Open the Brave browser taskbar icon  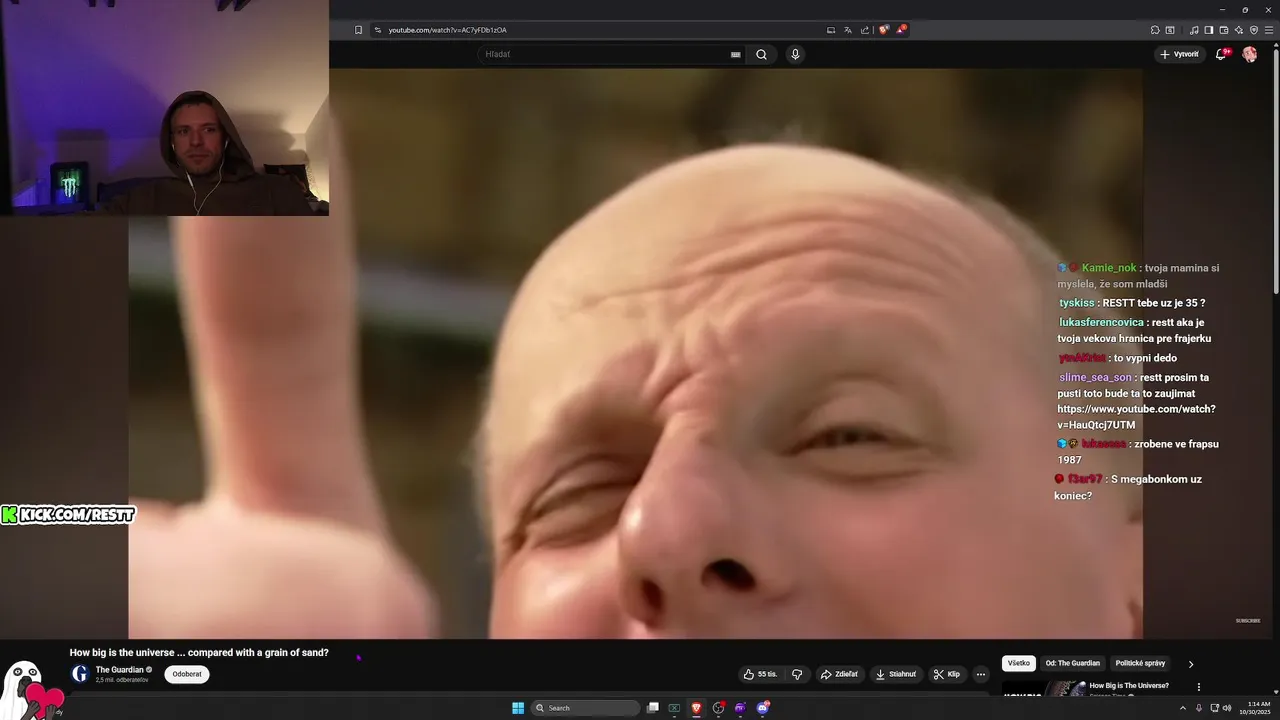click(x=696, y=708)
